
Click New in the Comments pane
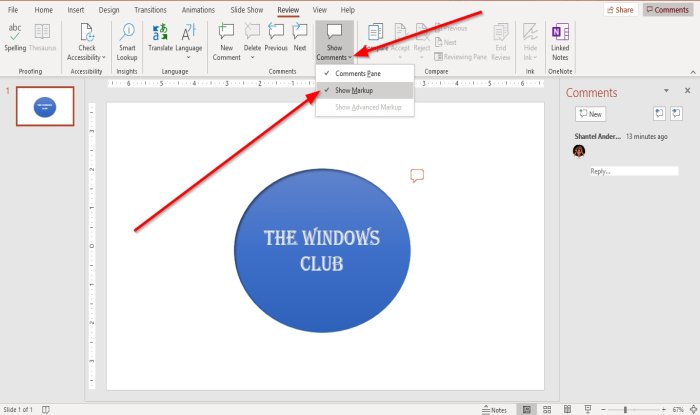590,114
